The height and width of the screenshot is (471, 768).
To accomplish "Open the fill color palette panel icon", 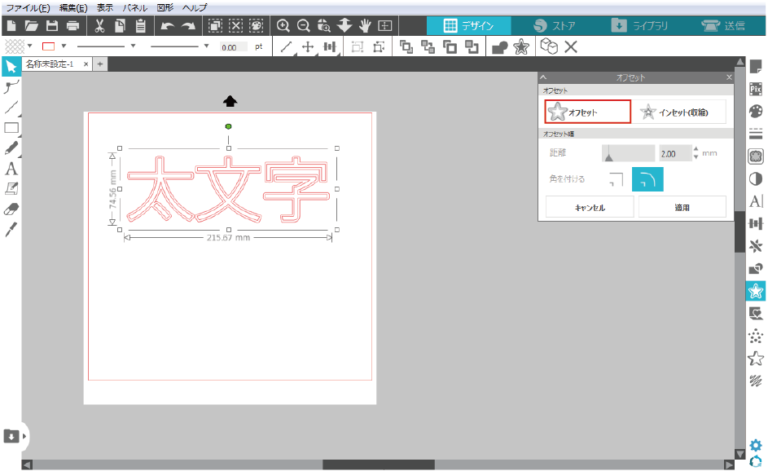I will pos(756,111).
